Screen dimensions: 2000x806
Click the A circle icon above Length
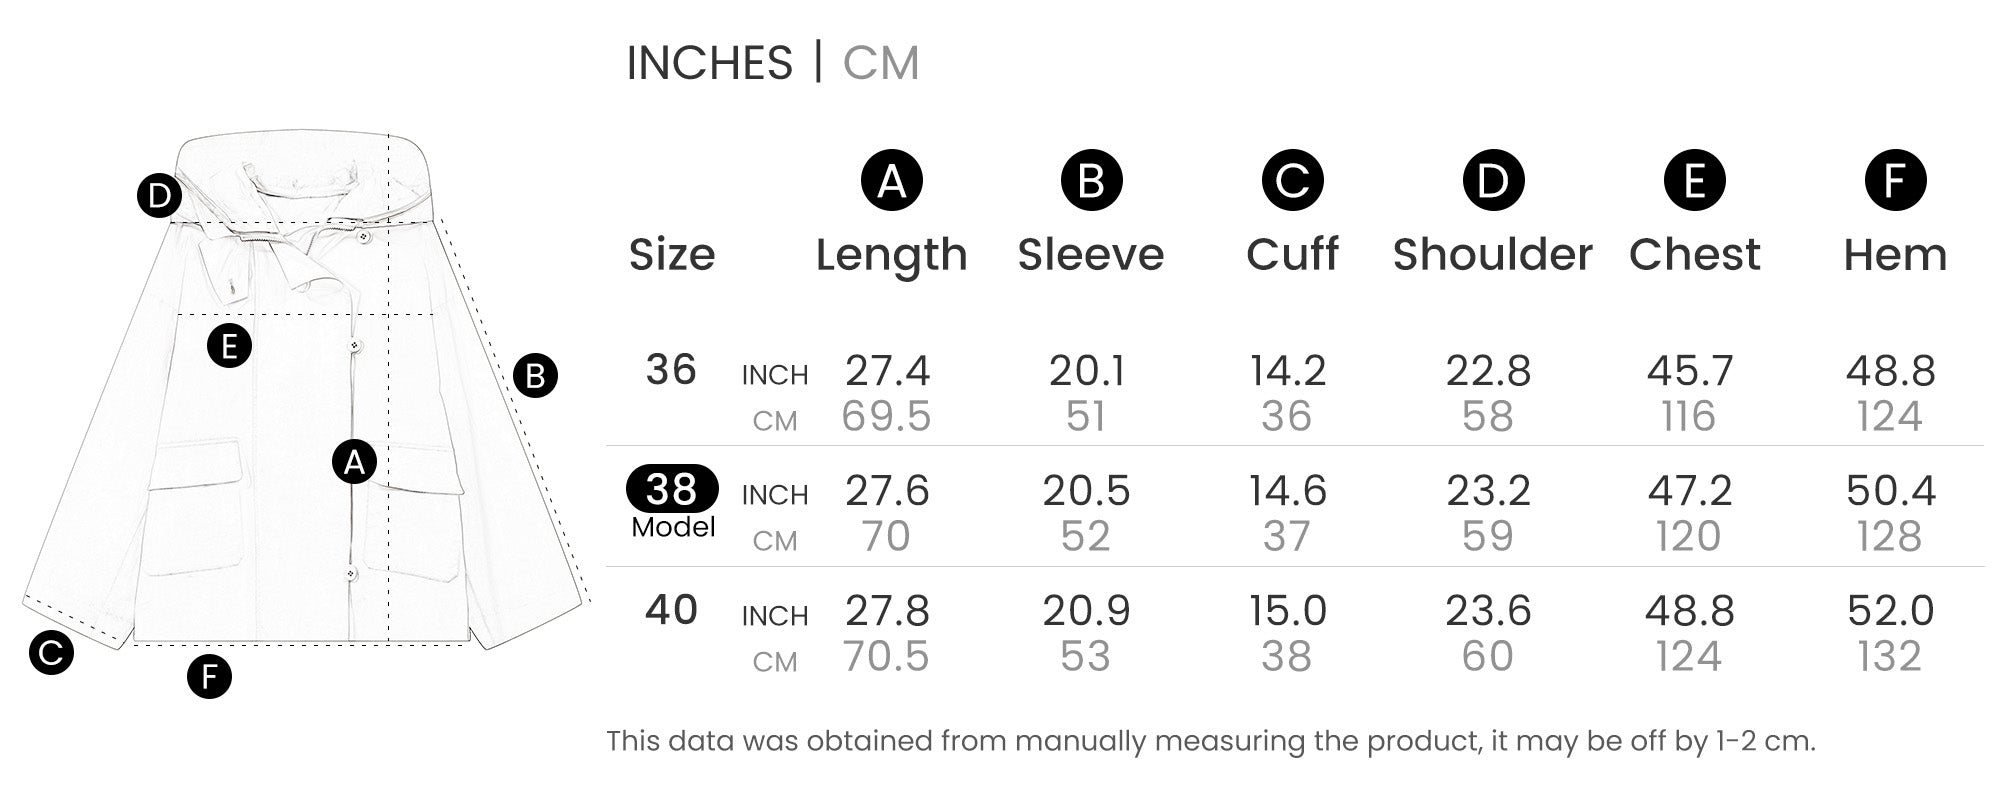point(892,180)
